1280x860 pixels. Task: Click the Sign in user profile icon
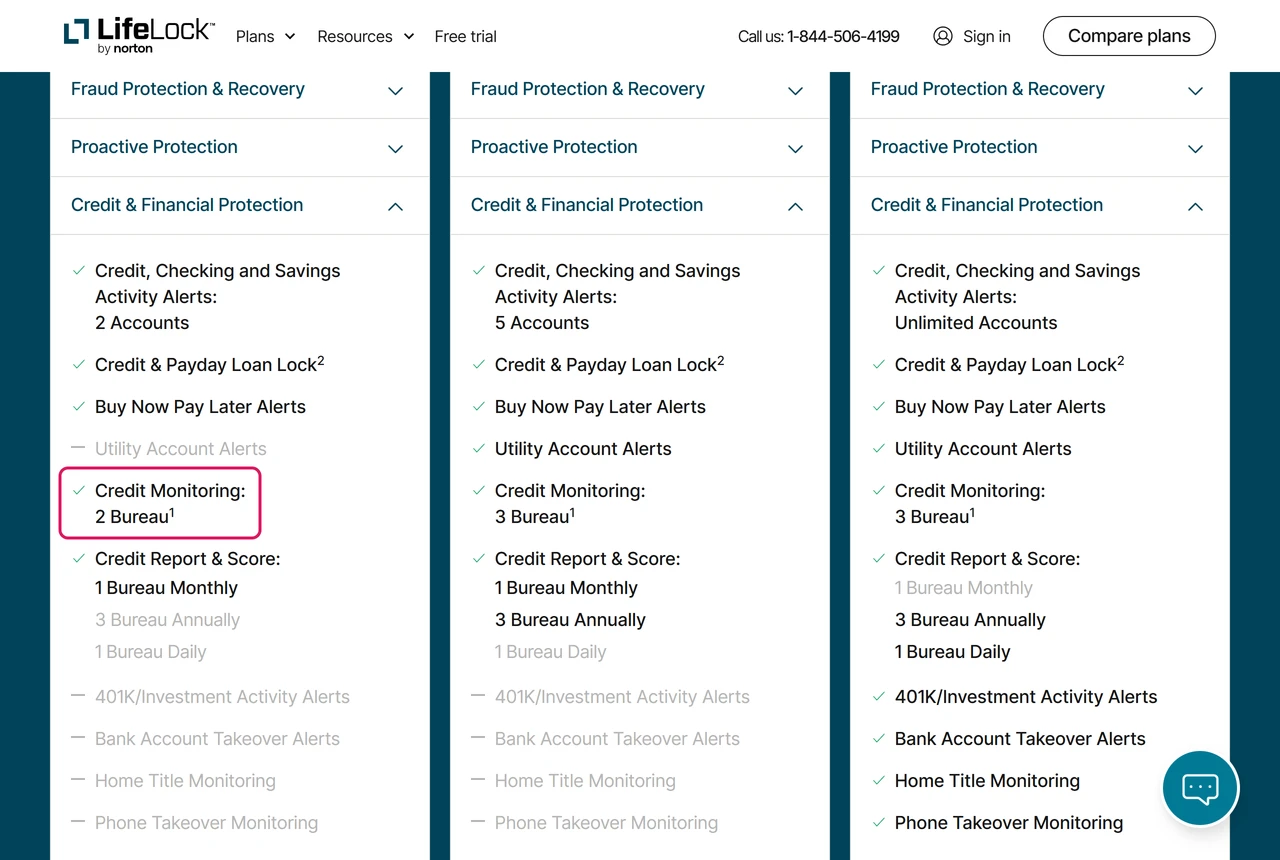tap(942, 36)
